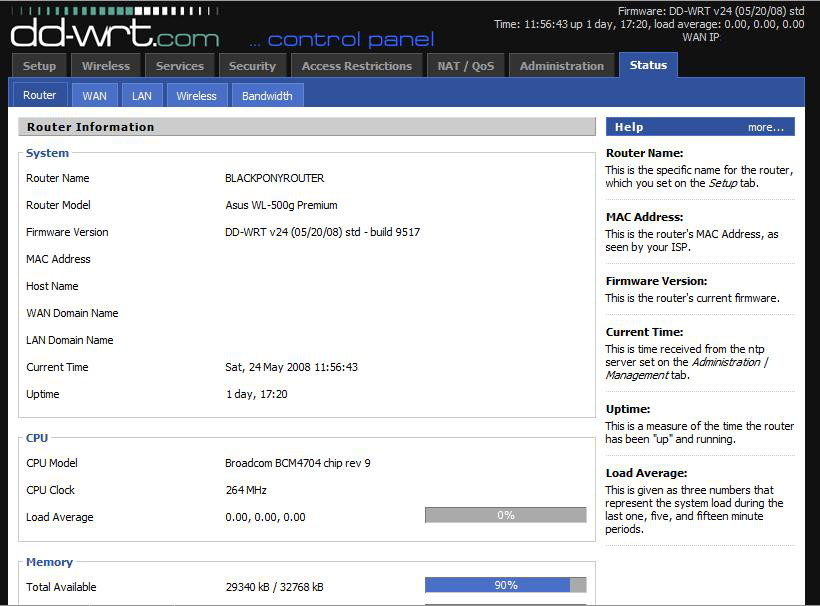The width and height of the screenshot is (820, 606).
Task: Select the NAT / QoS tab
Action: (465, 66)
